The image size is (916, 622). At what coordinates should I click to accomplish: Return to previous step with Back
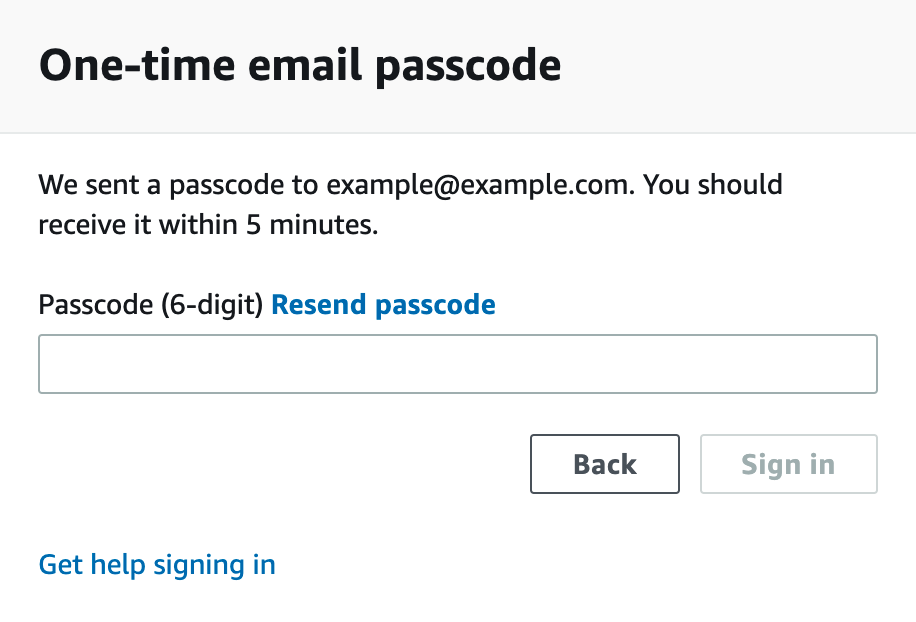coord(605,464)
